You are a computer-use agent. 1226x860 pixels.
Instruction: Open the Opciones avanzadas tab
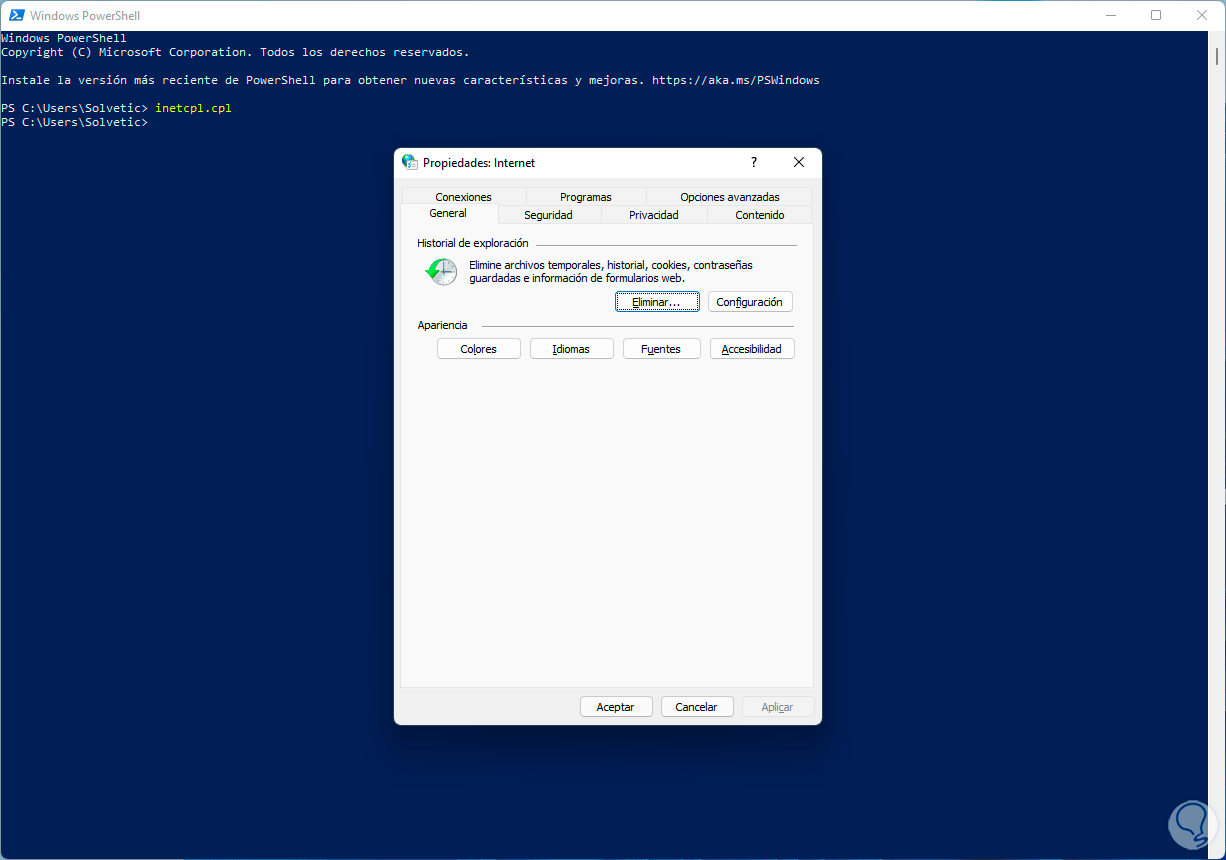729,197
